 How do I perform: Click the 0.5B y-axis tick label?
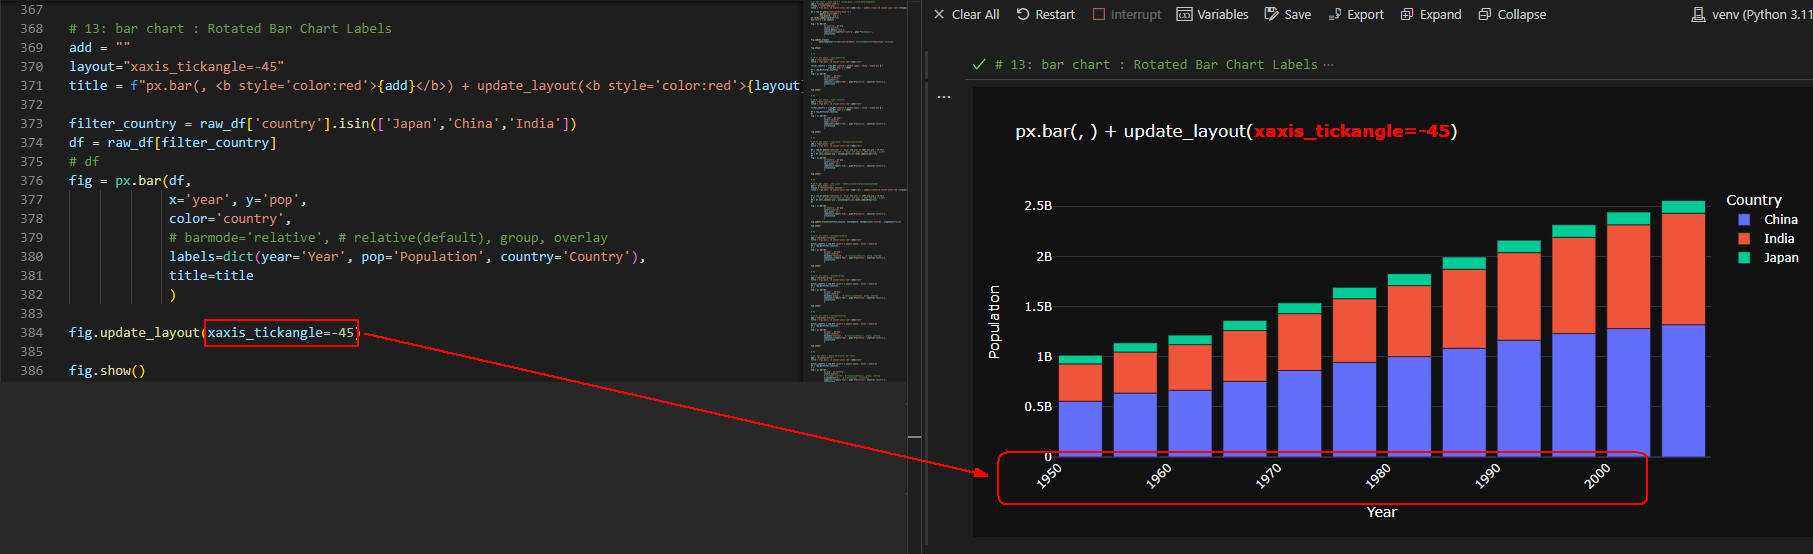coord(1038,406)
